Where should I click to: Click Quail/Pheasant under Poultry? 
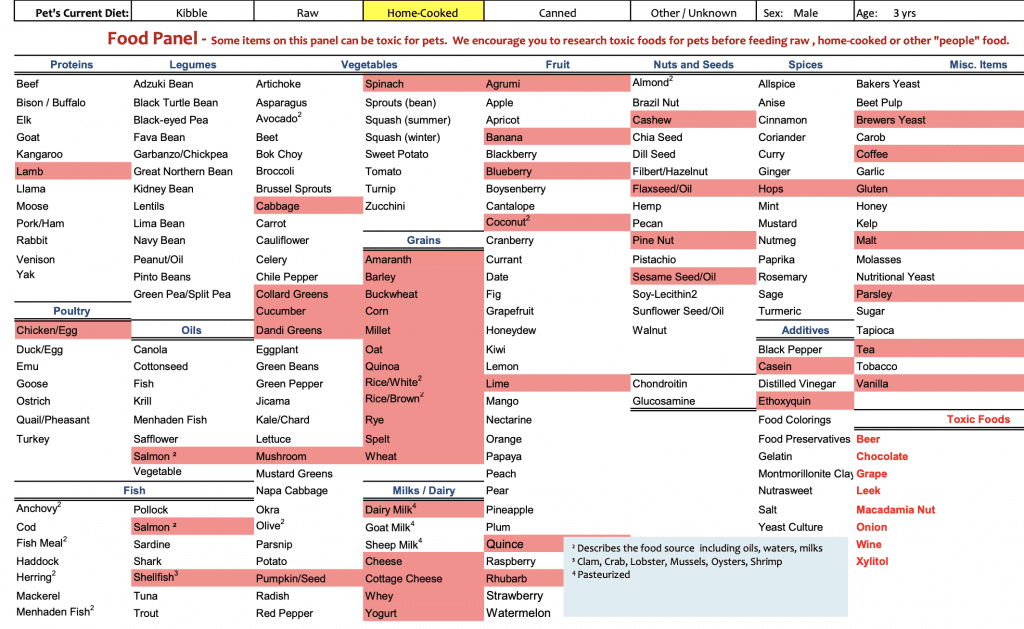click(x=53, y=419)
